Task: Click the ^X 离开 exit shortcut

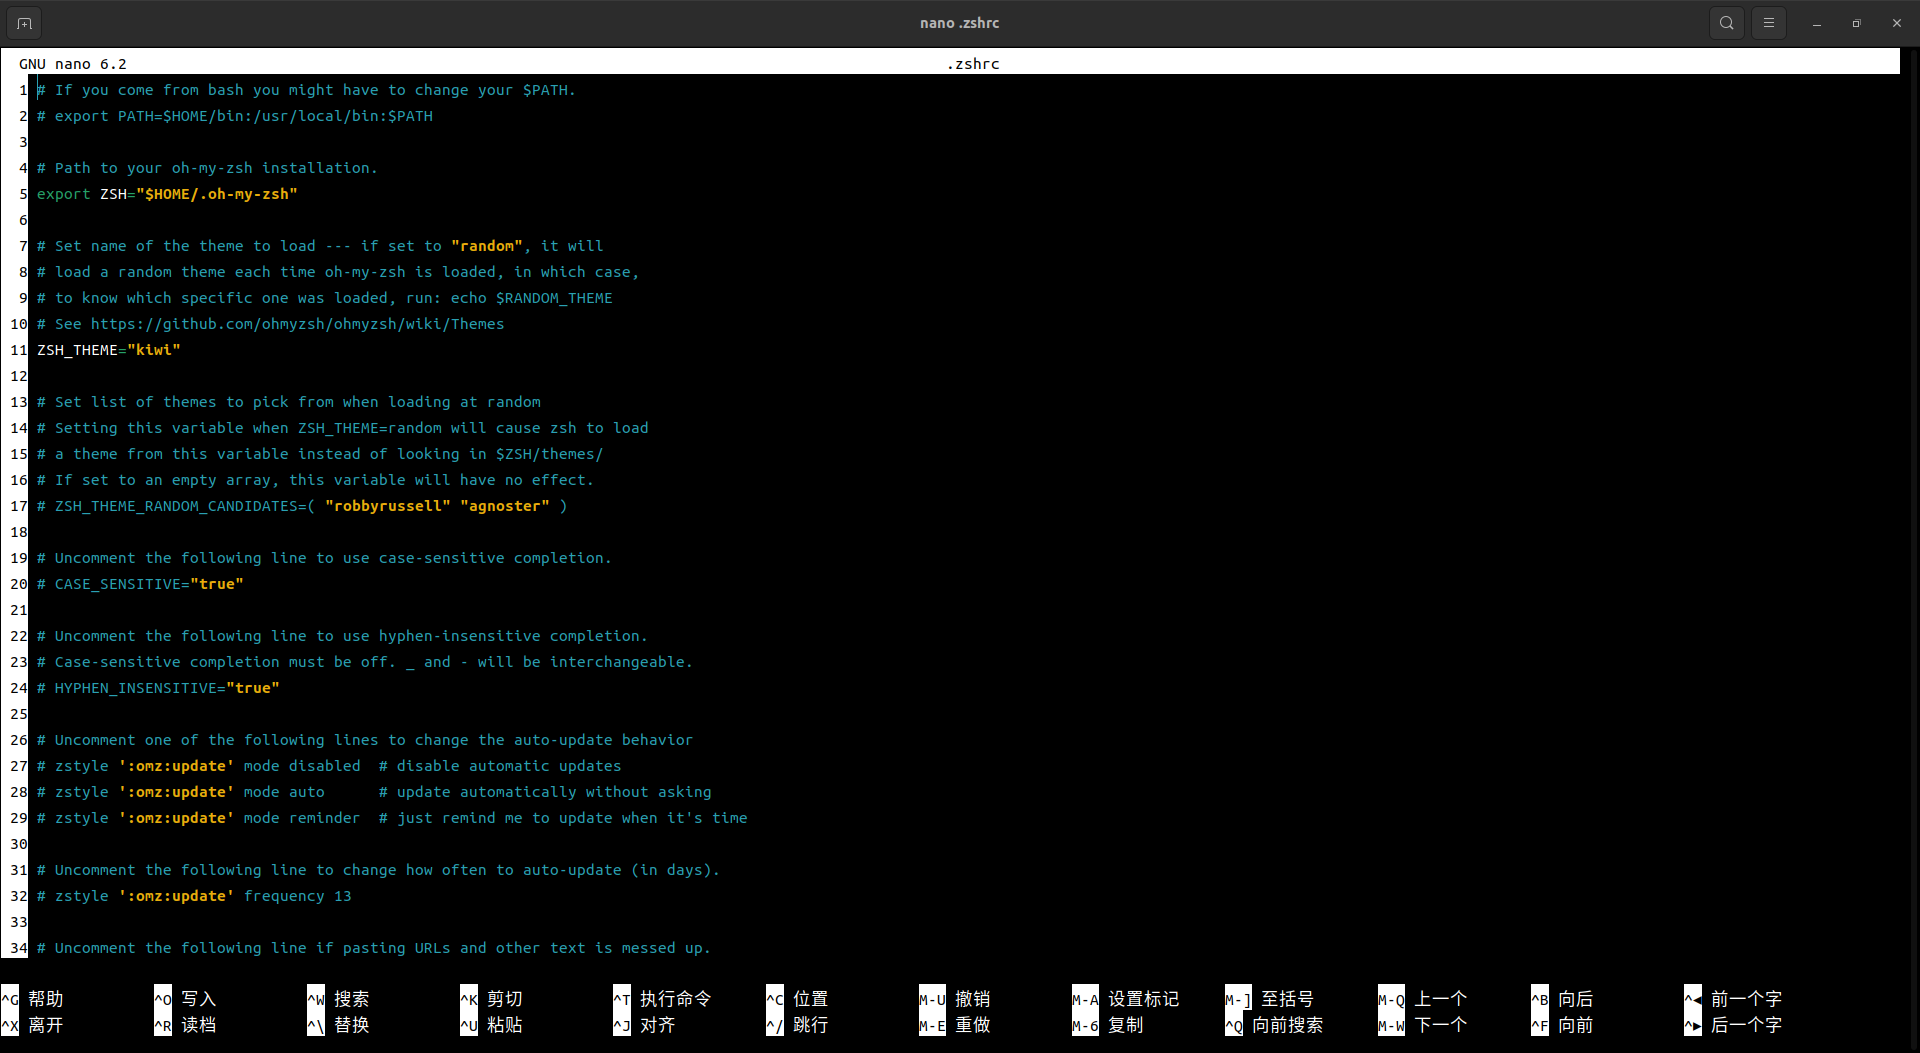Action: pos(33,1025)
